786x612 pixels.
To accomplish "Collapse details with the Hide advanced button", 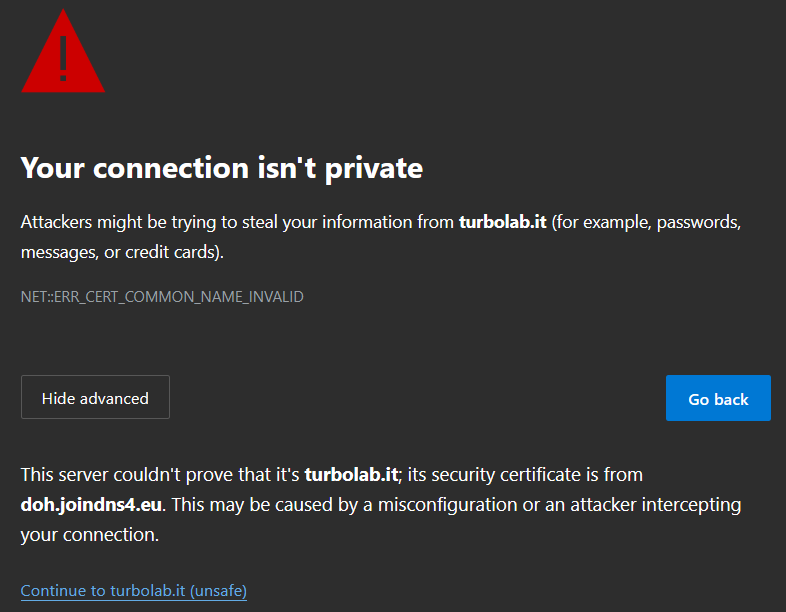I will pyautogui.click(x=95, y=397).
